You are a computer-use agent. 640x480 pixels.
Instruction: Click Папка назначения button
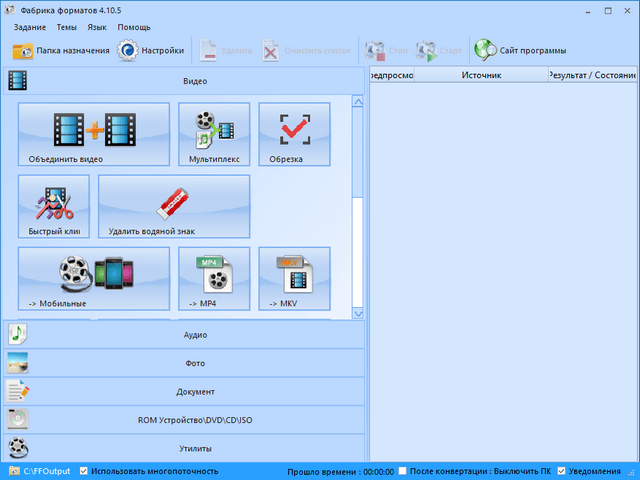pyautogui.click(x=60, y=50)
